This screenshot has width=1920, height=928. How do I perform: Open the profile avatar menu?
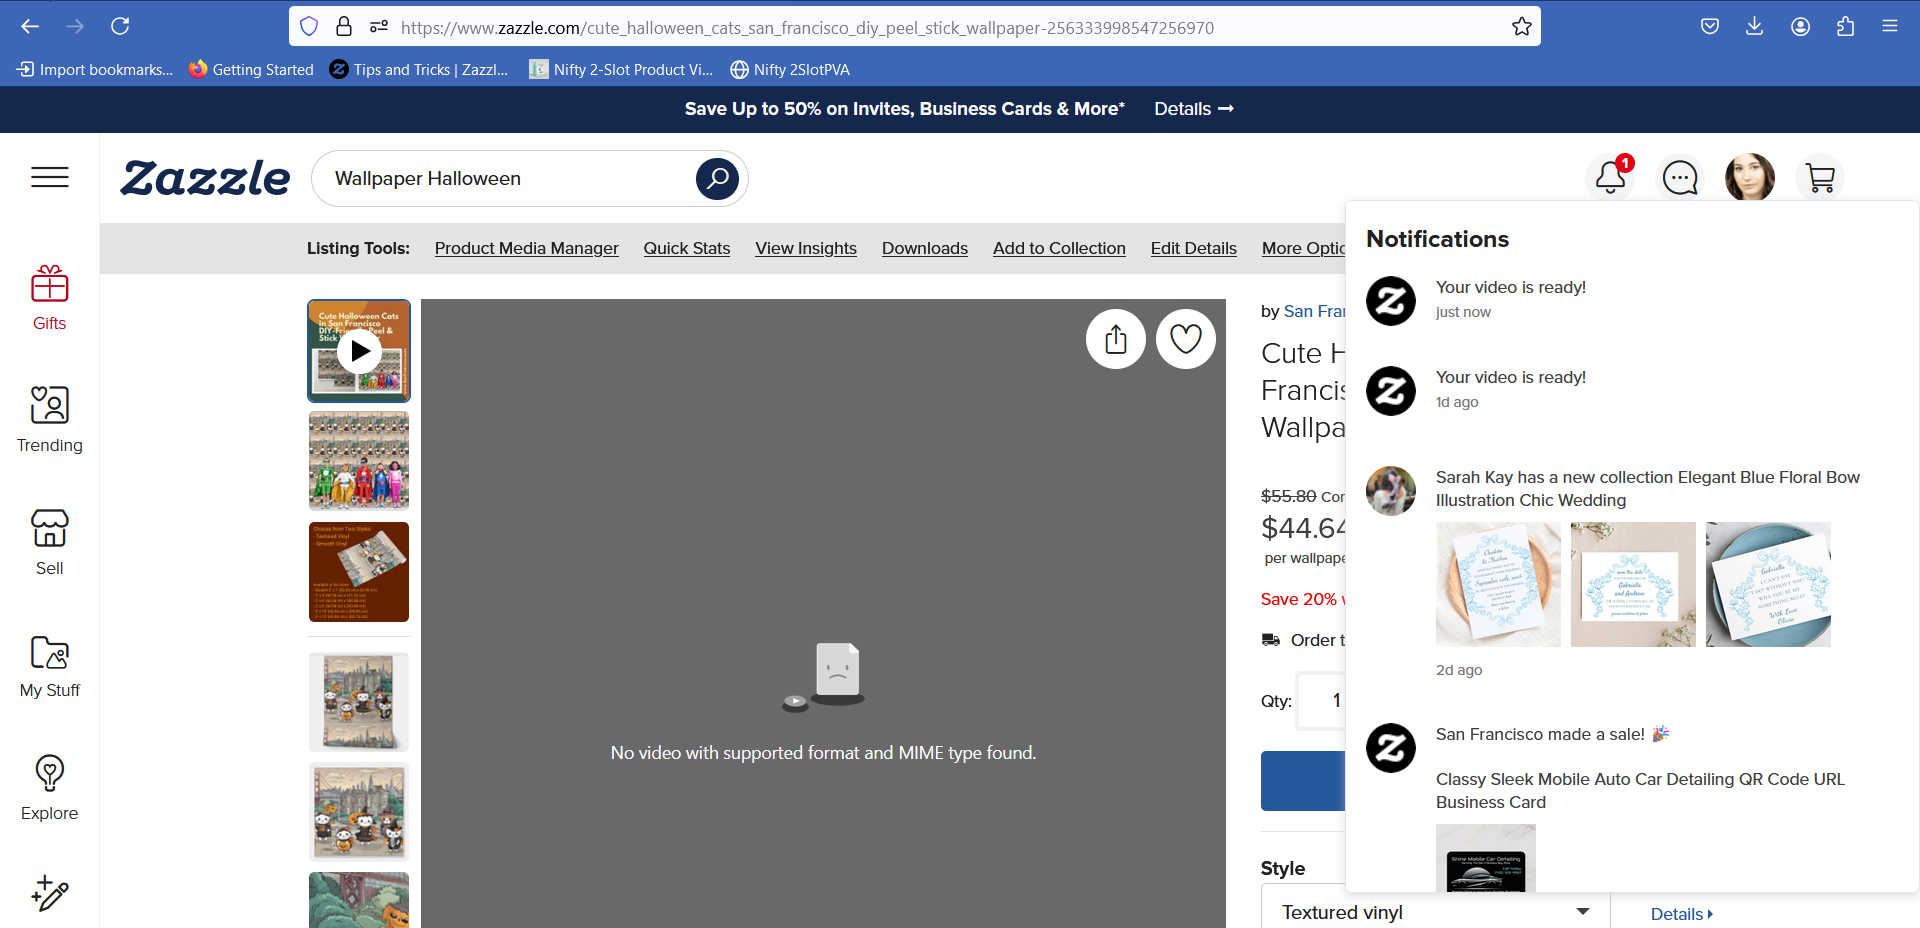tap(1750, 178)
